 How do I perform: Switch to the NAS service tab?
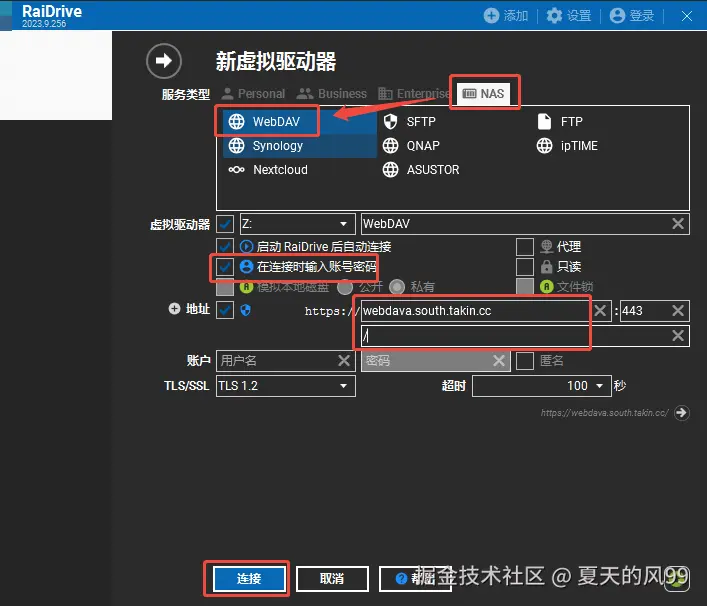point(483,94)
